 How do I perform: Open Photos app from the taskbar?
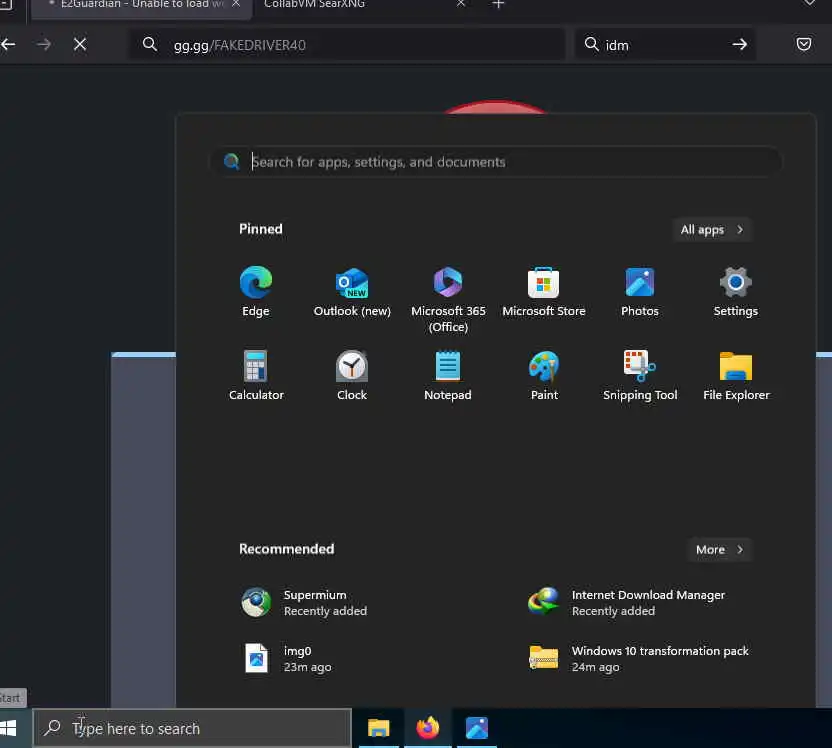(476, 728)
